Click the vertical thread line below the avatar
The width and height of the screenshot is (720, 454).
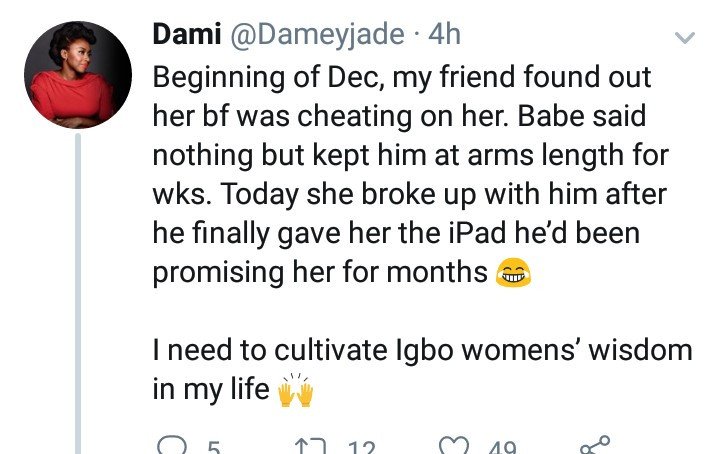(78, 294)
